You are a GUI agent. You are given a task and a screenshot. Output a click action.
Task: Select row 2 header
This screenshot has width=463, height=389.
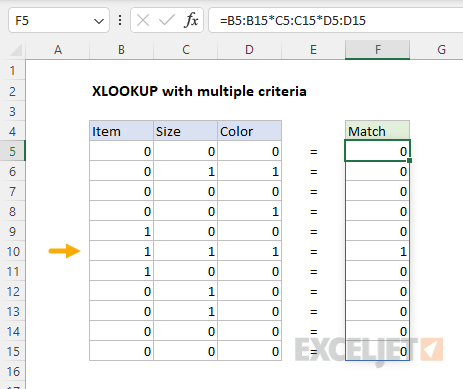point(13,91)
